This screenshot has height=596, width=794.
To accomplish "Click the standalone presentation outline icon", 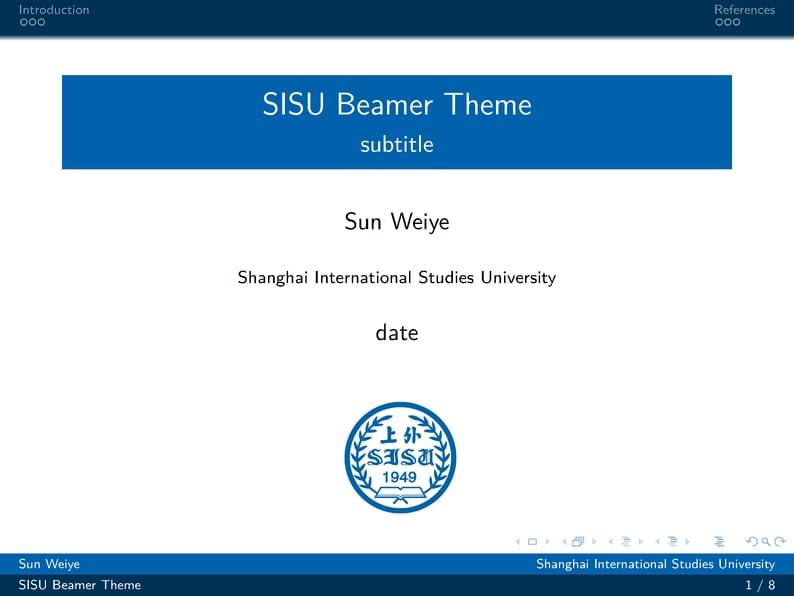I will coord(718,542).
